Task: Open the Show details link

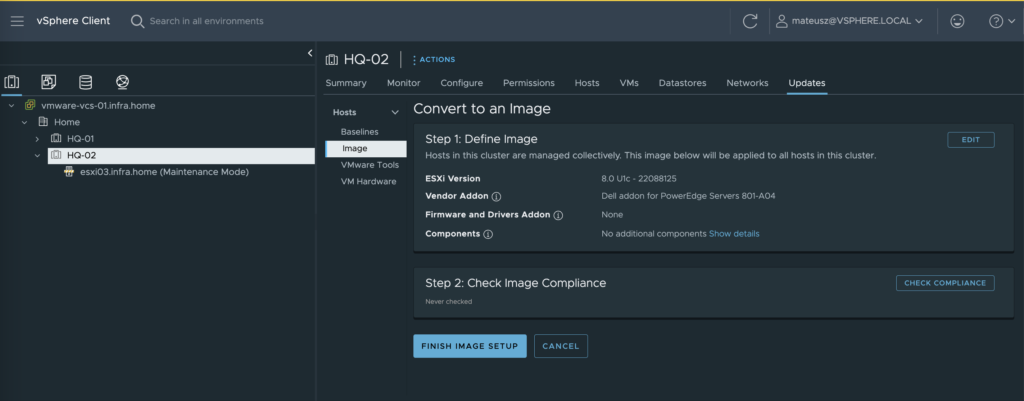Action: [x=734, y=234]
